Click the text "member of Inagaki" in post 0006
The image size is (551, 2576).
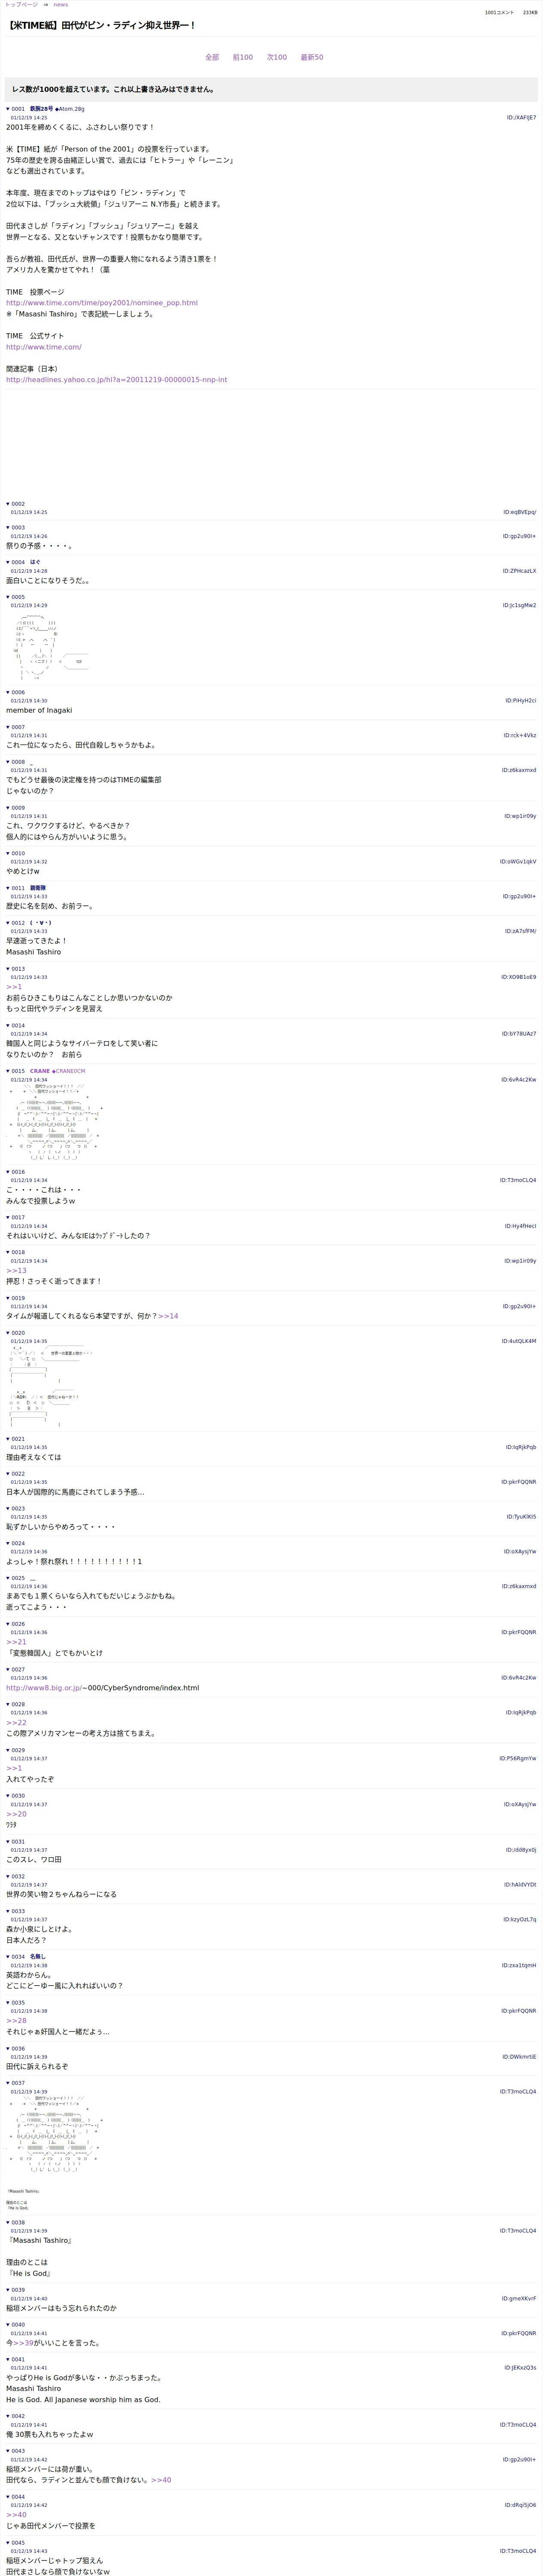coord(39,711)
